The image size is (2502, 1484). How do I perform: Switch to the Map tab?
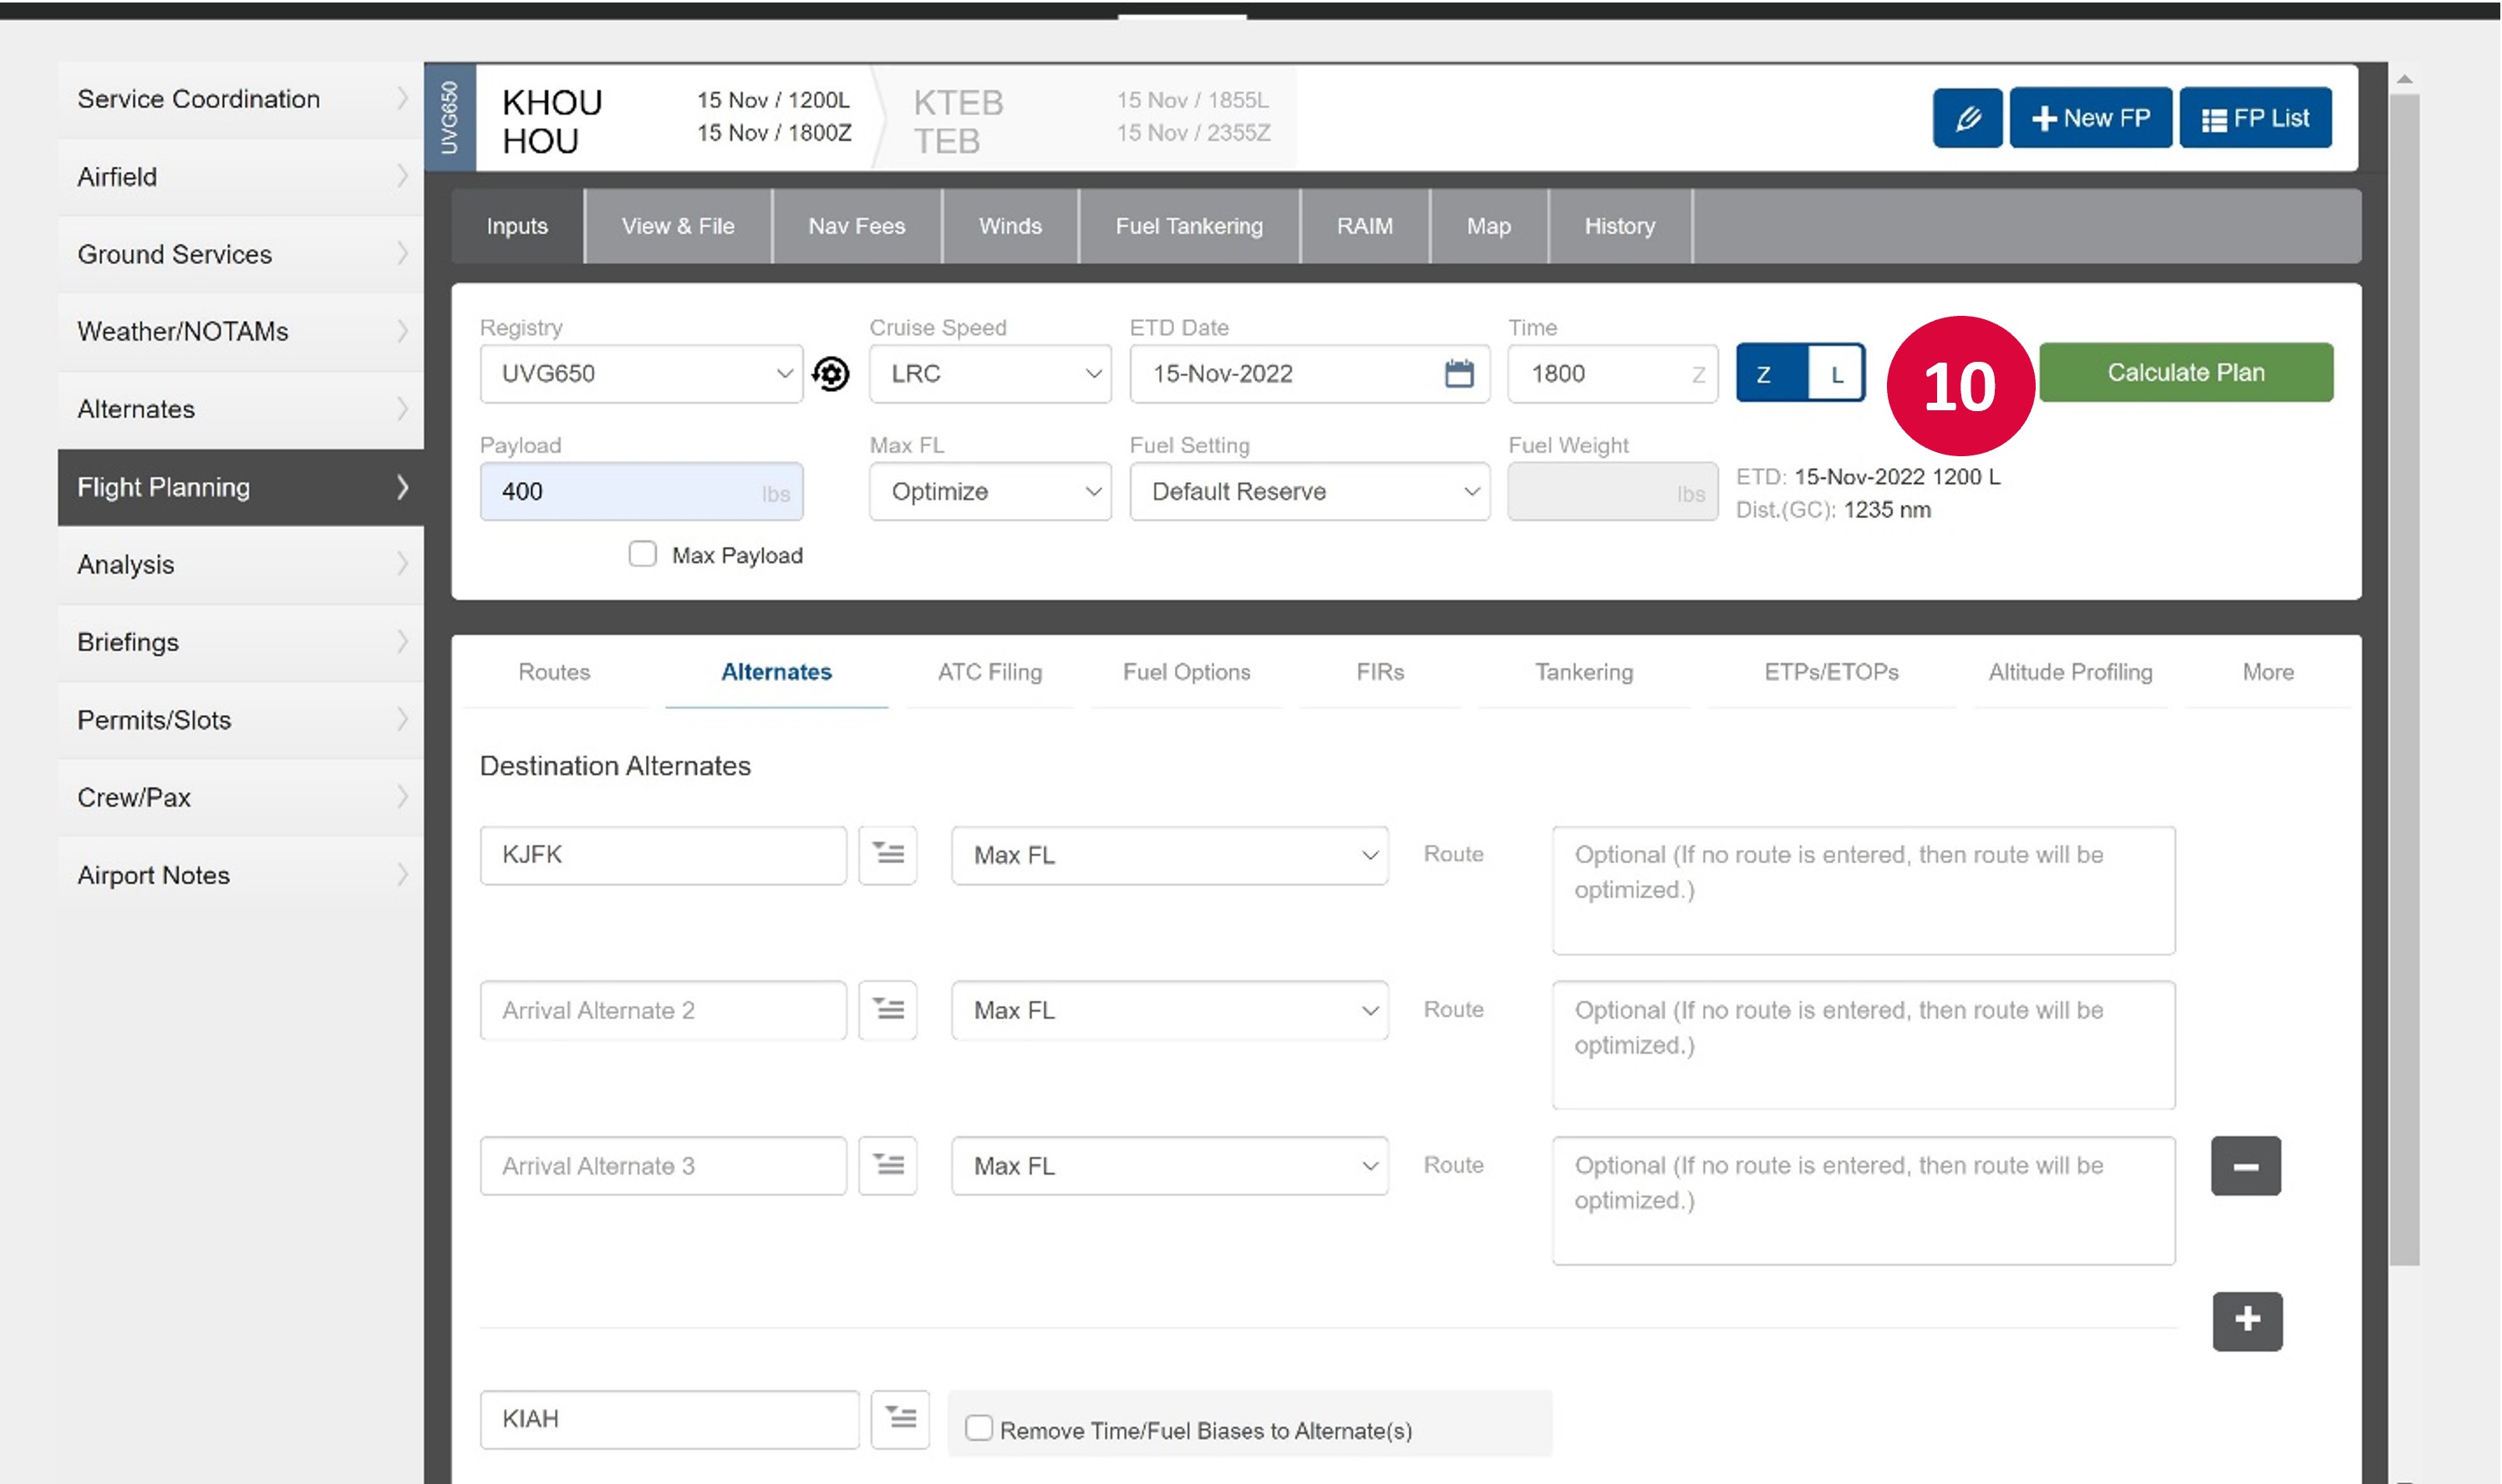pos(1488,226)
